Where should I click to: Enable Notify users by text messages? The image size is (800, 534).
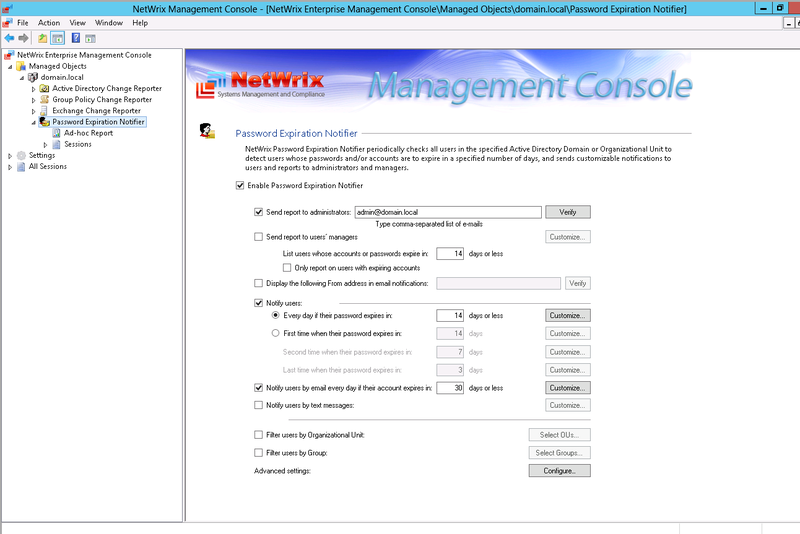pyautogui.click(x=259, y=405)
